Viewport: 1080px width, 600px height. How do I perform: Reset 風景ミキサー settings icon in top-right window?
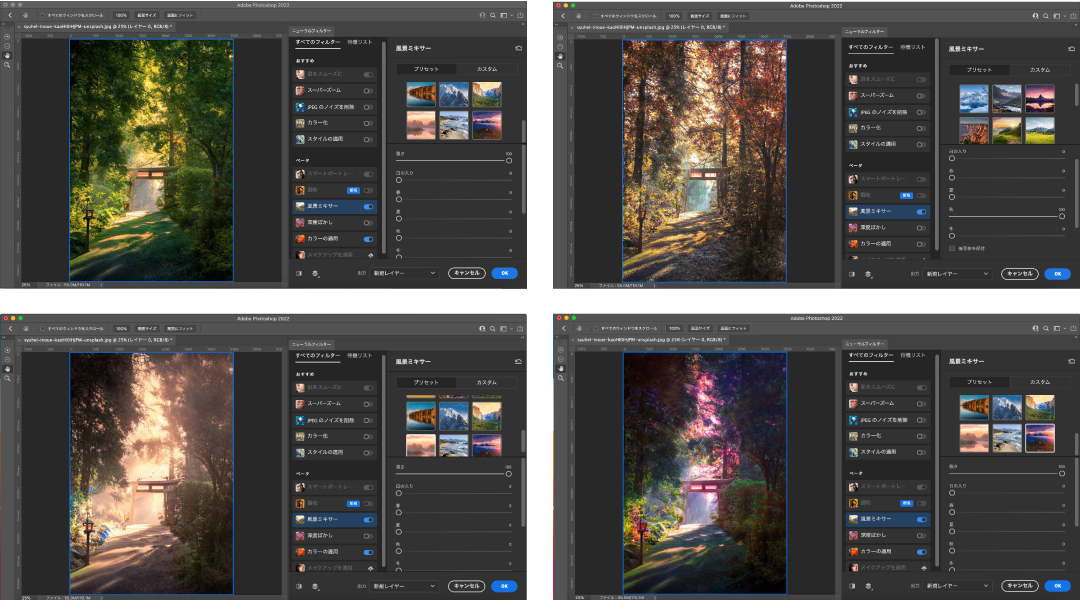pyautogui.click(x=1071, y=49)
